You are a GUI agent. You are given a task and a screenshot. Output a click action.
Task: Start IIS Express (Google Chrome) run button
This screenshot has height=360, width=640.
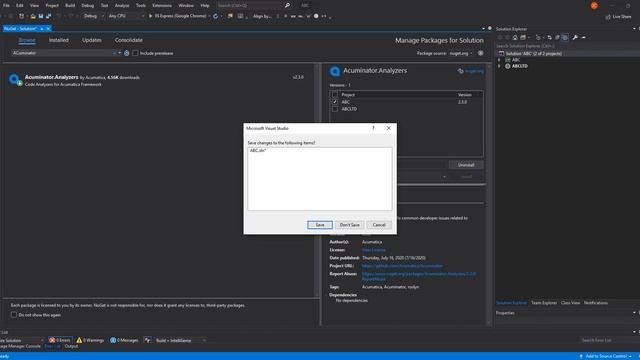pyautogui.click(x=179, y=16)
